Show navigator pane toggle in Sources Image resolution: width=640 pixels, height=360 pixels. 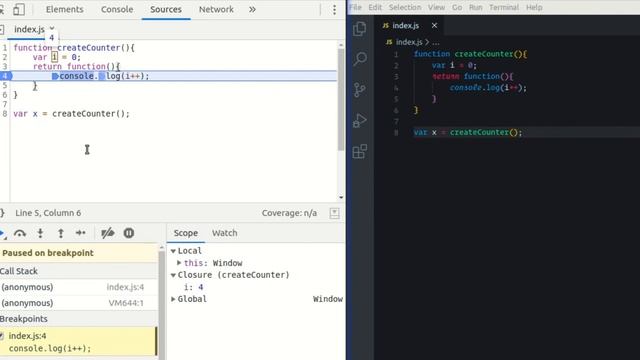pos(2,29)
